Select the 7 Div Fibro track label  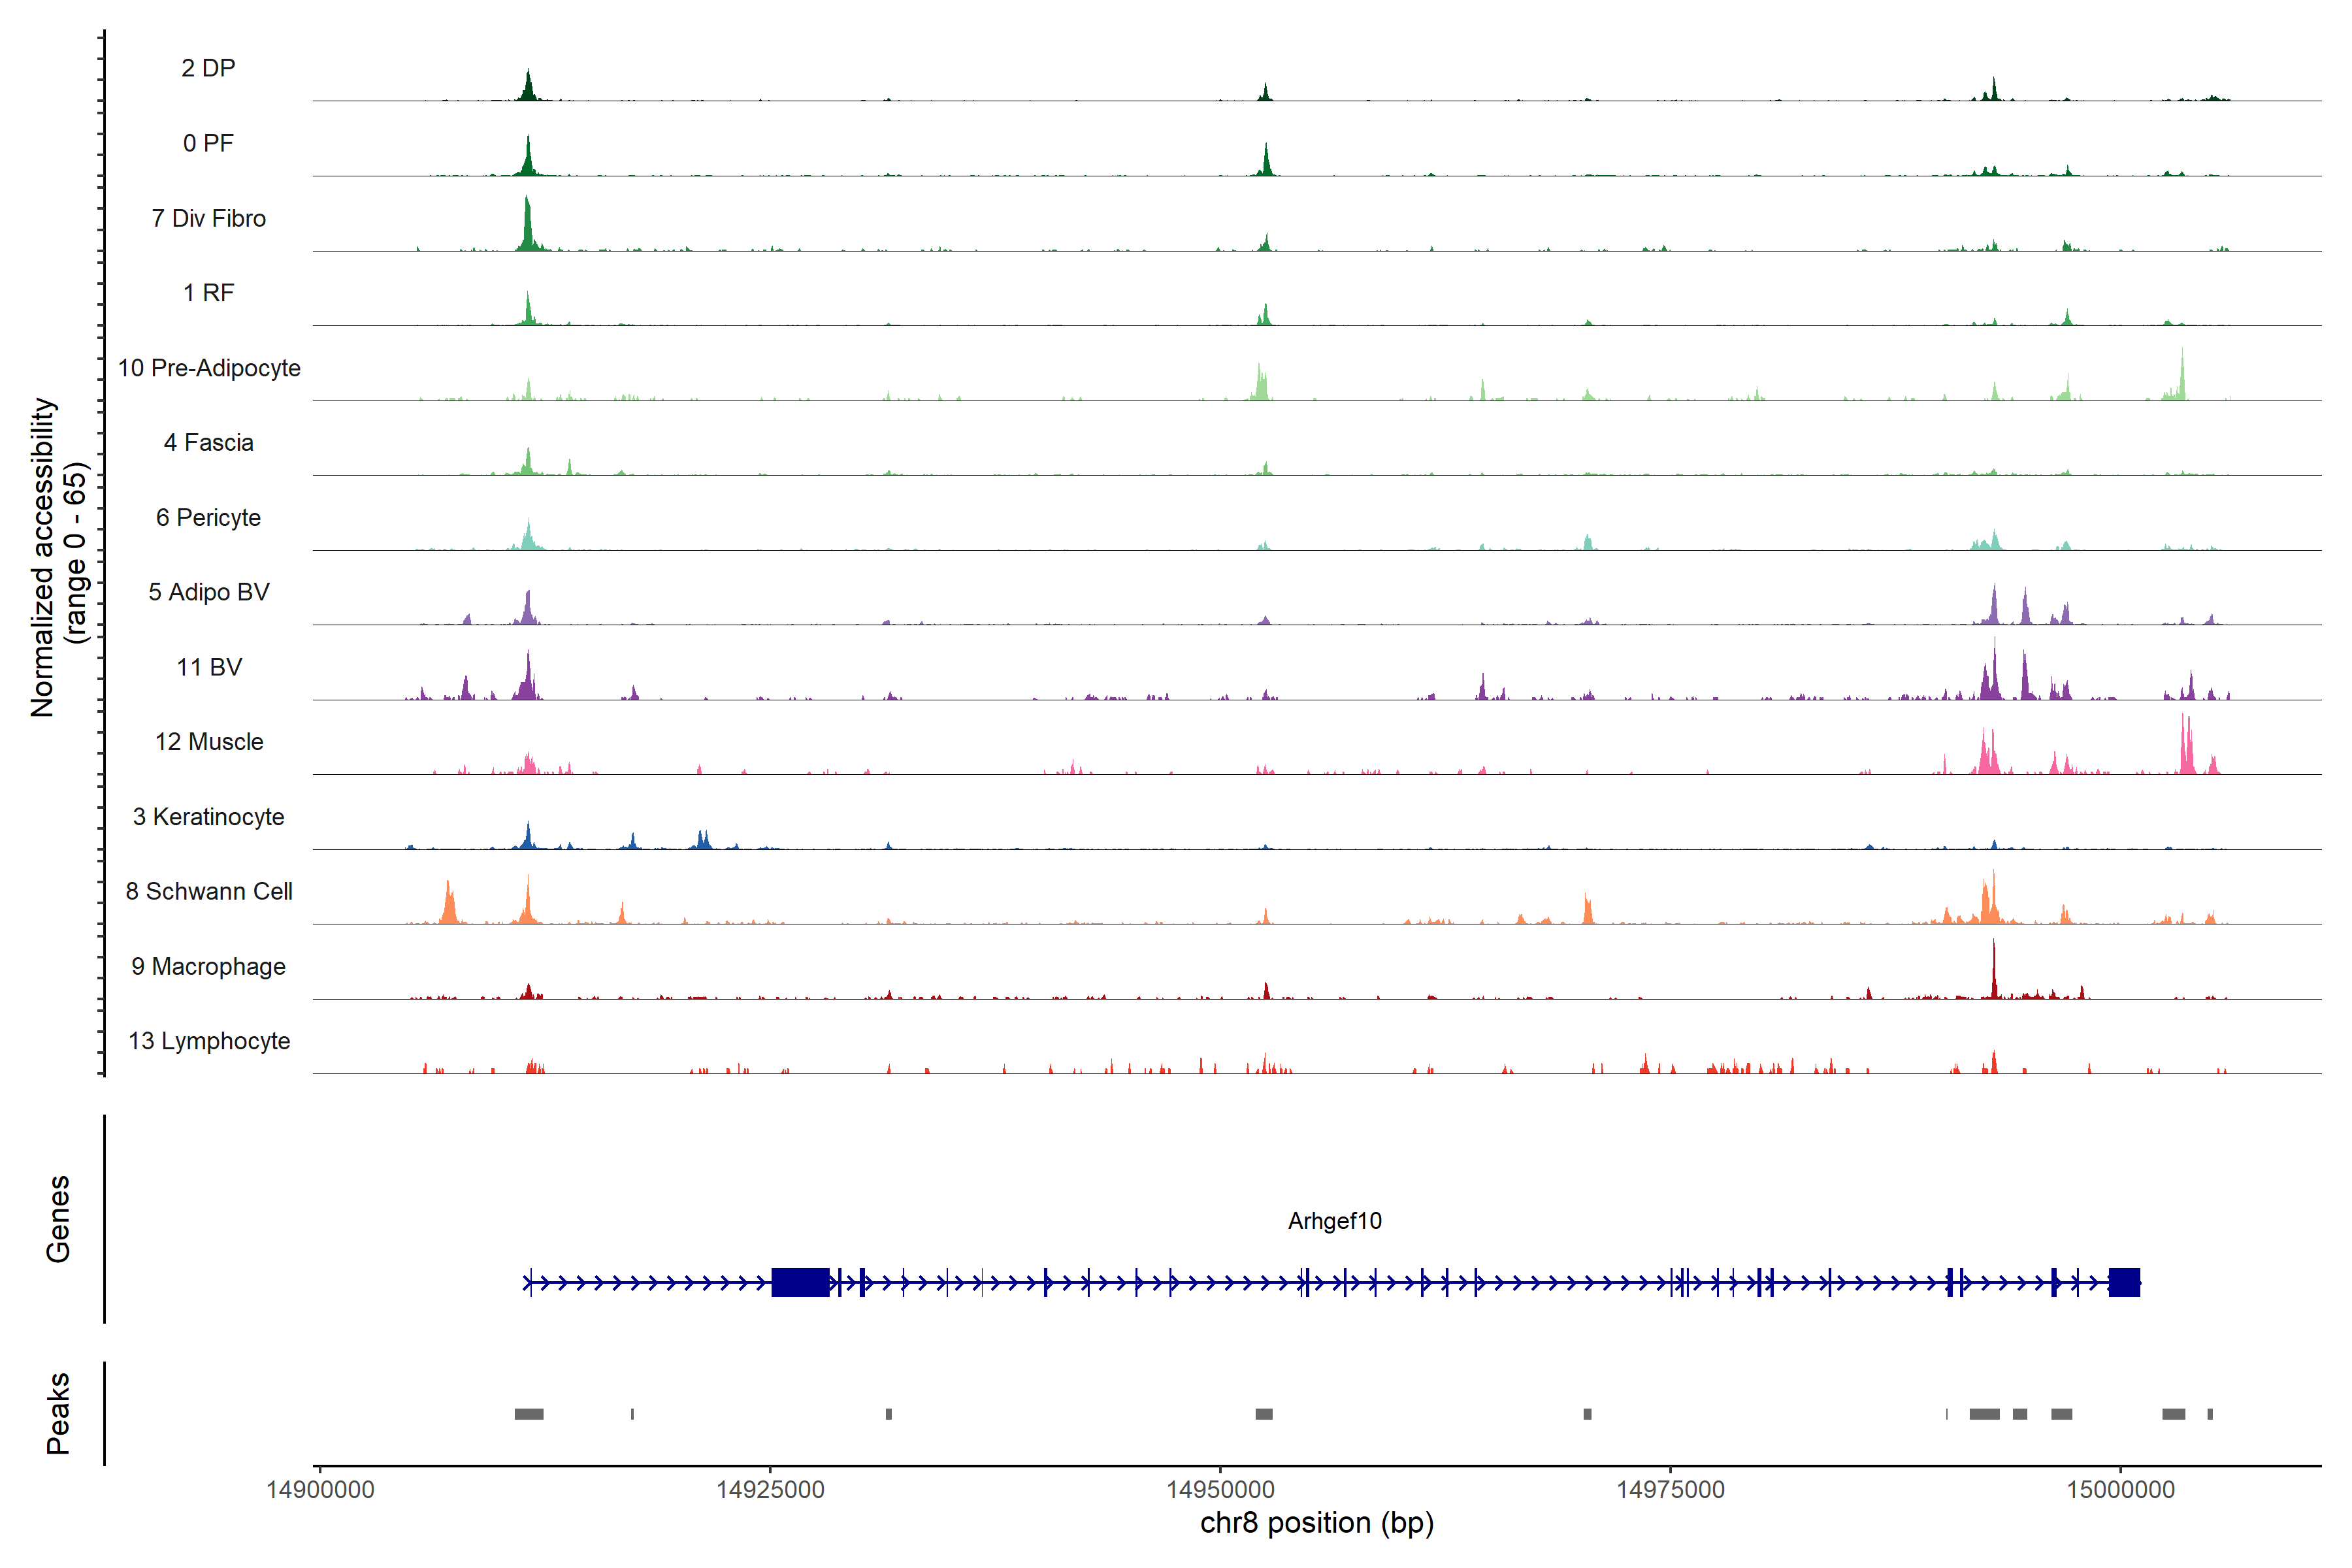tap(208, 218)
